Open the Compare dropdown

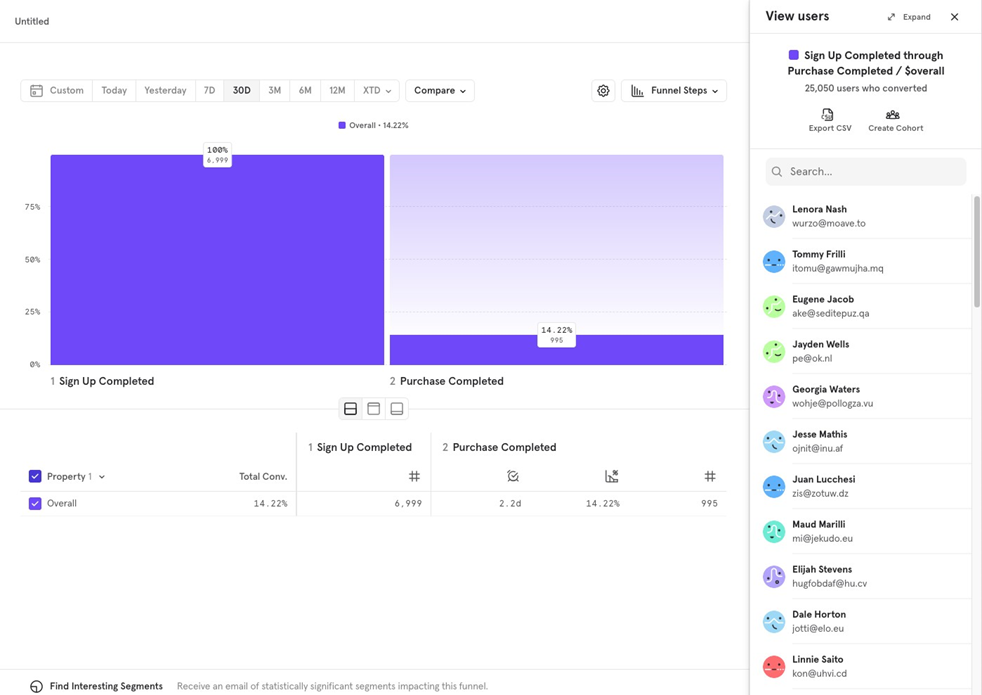coord(439,91)
